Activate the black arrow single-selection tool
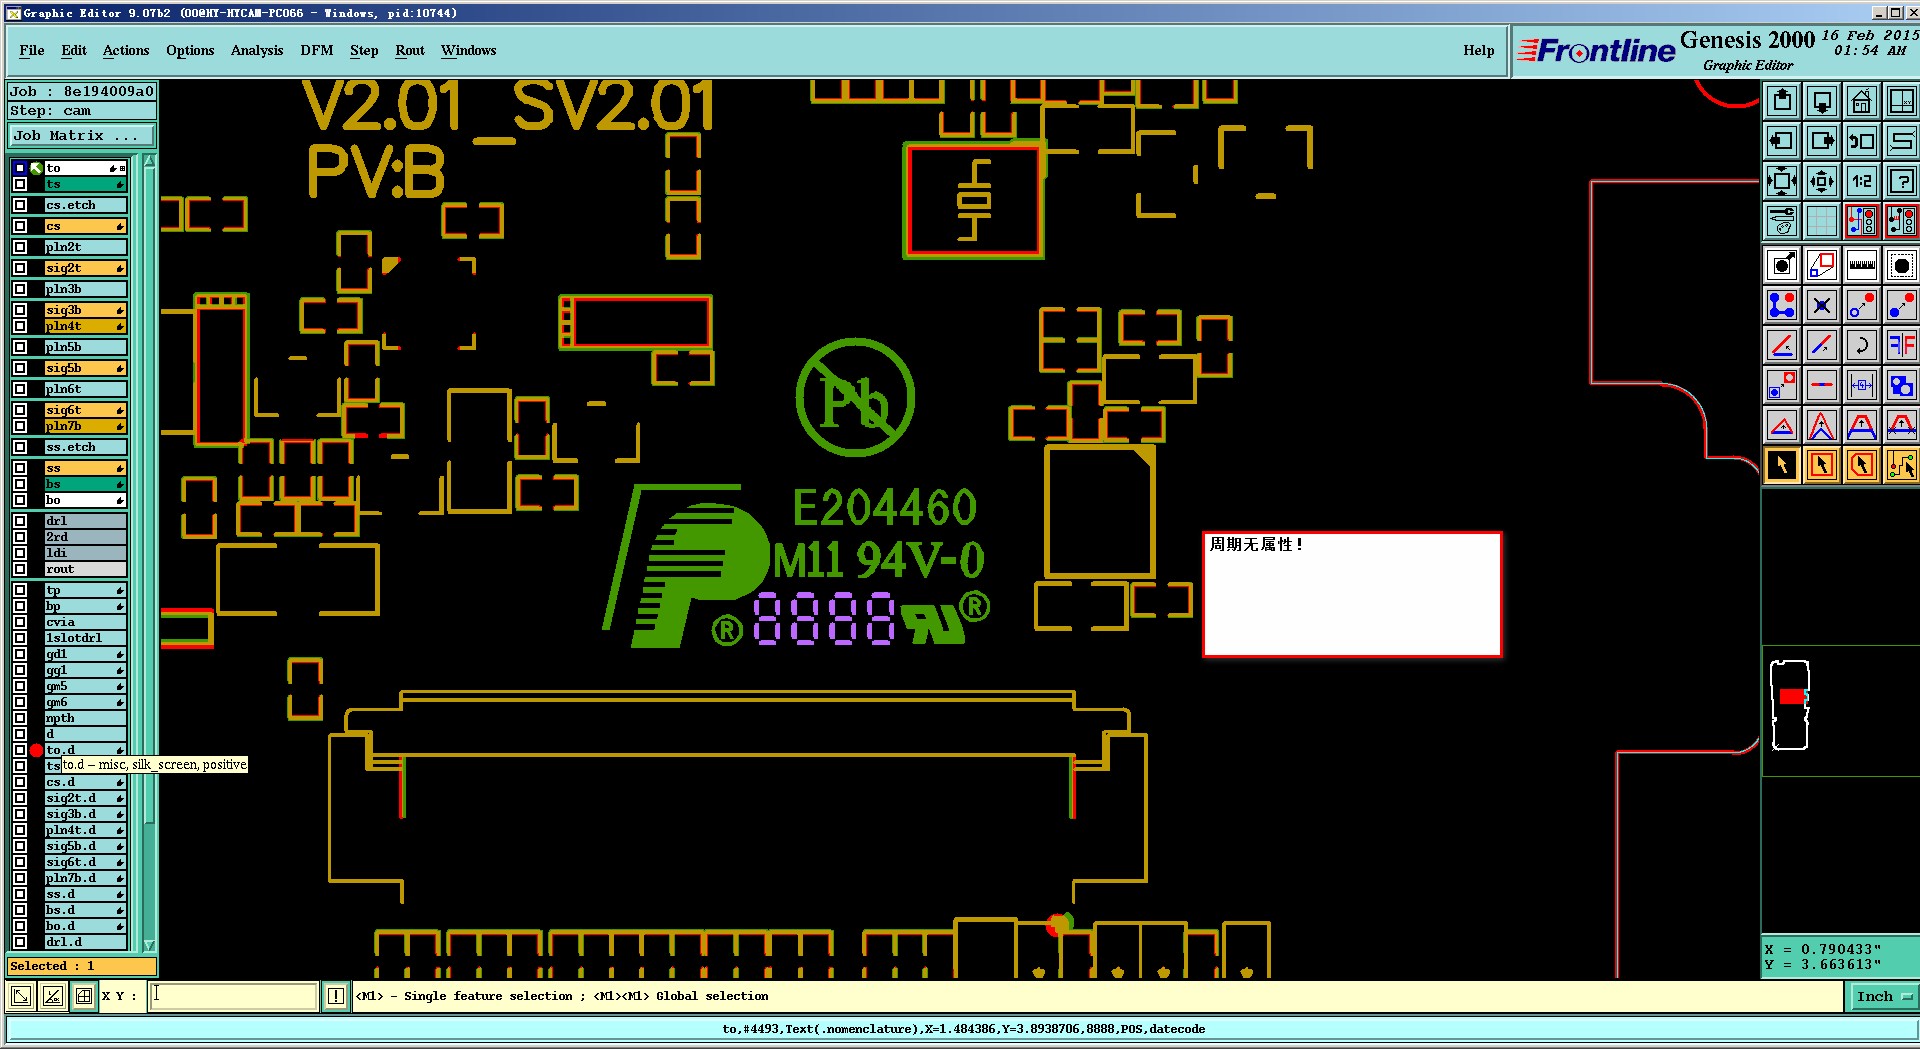 [x=1782, y=465]
